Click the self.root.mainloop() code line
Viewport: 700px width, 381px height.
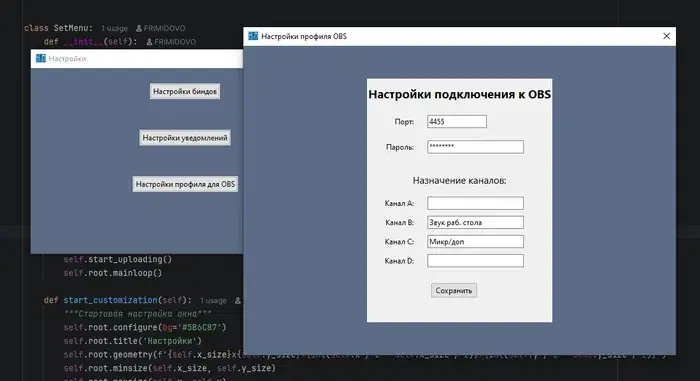coord(112,273)
